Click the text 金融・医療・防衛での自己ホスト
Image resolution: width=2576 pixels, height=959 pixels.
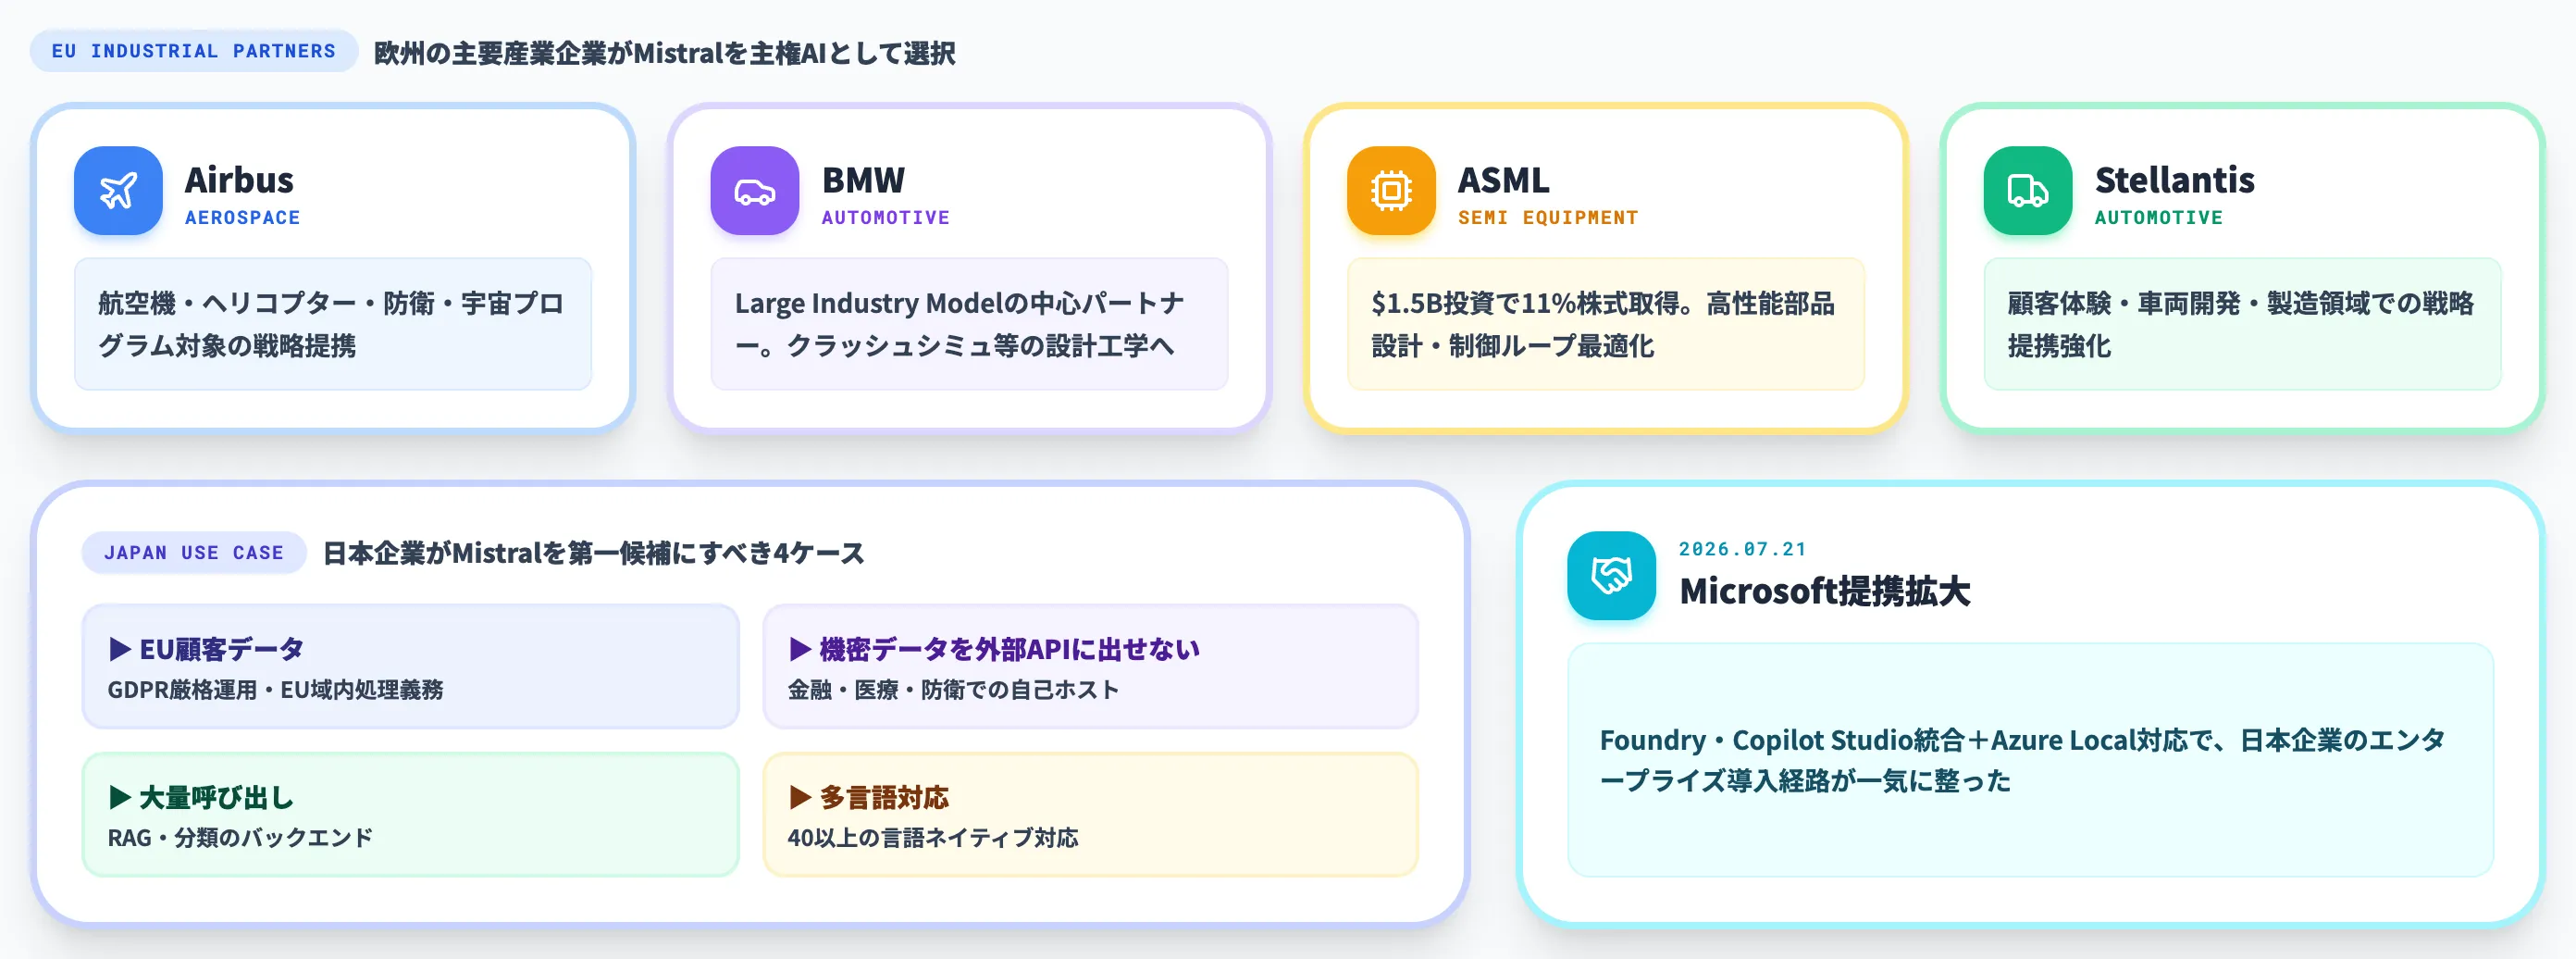click(x=954, y=689)
